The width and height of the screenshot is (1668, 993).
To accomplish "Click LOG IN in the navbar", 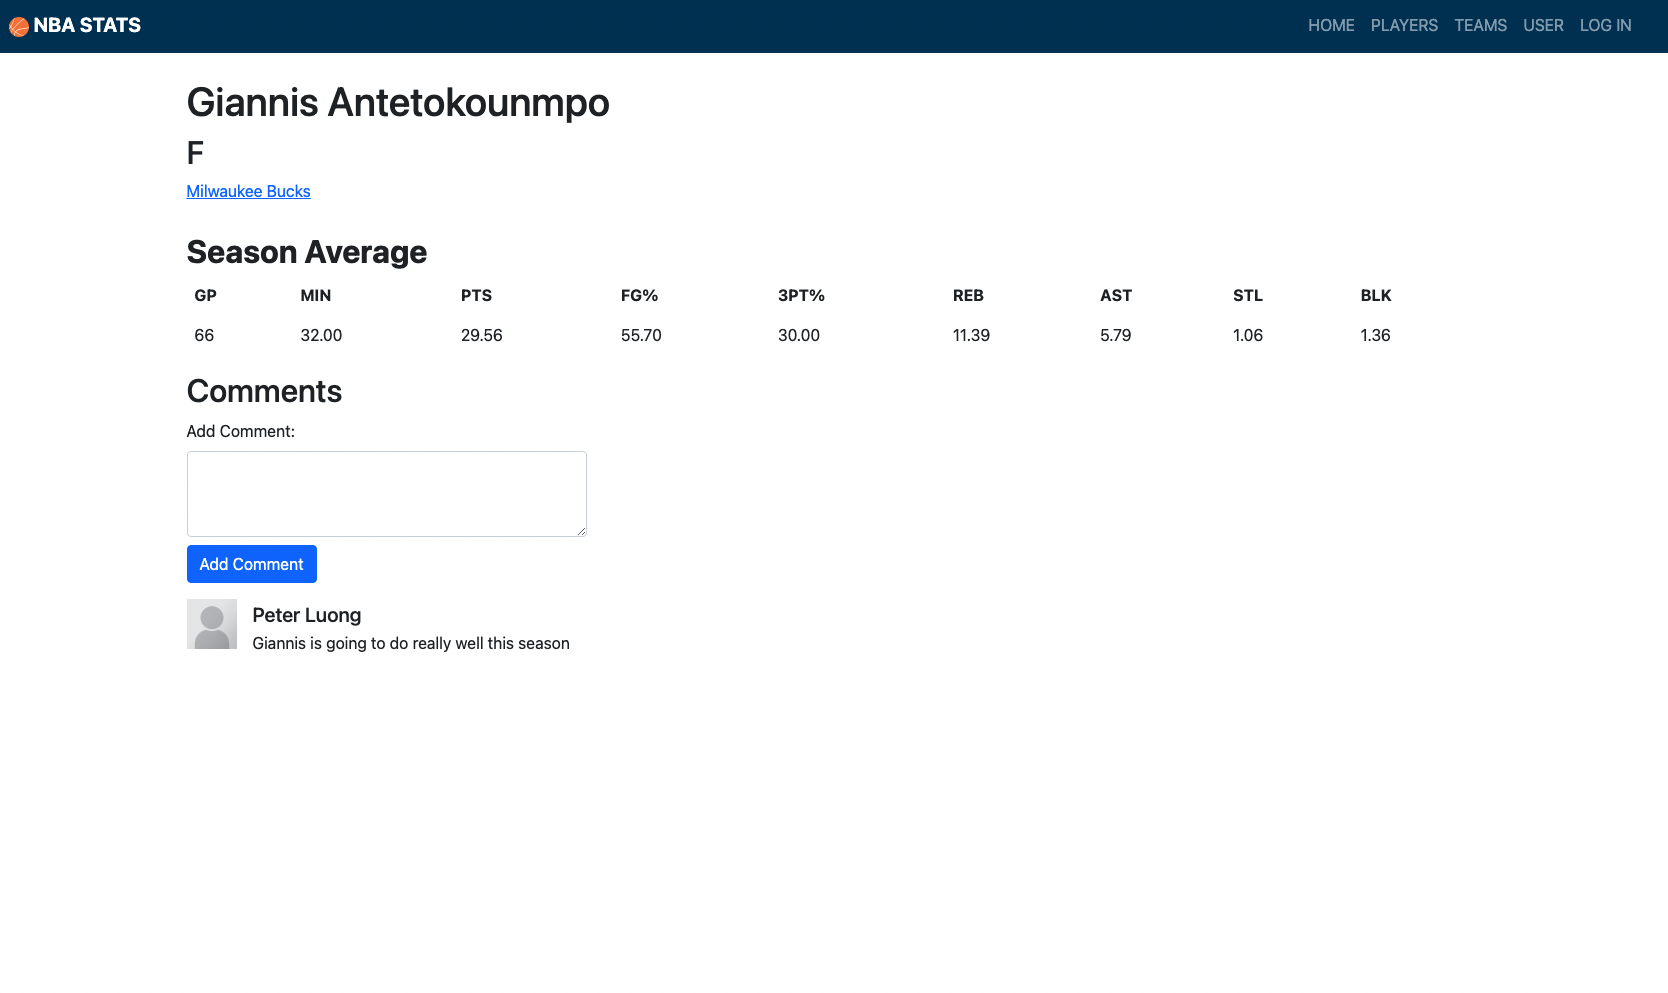I will (x=1605, y=25).
